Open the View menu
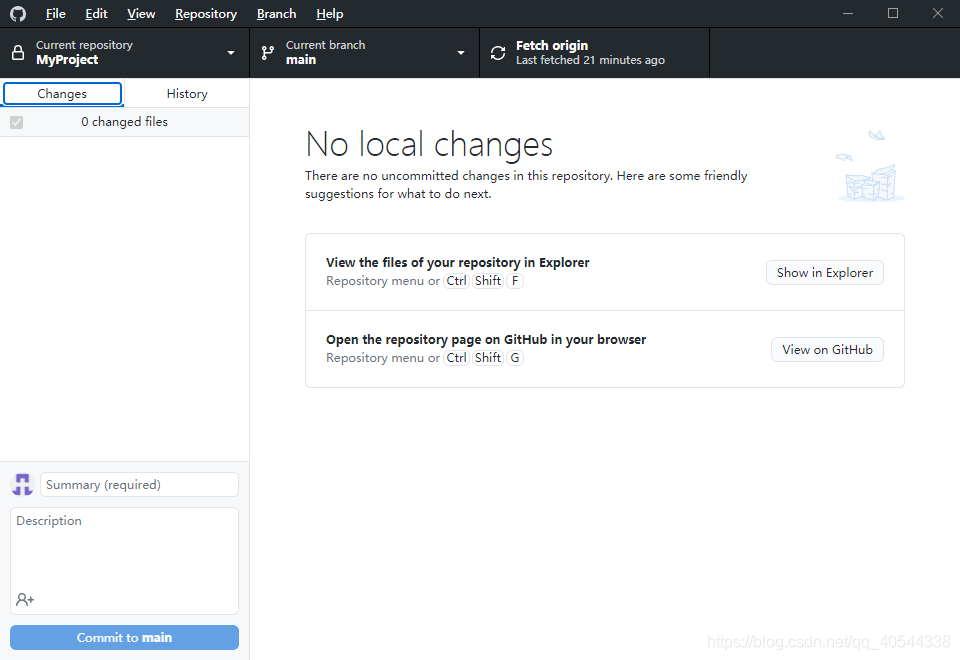960x660 pixels. (x=141, y=13)
